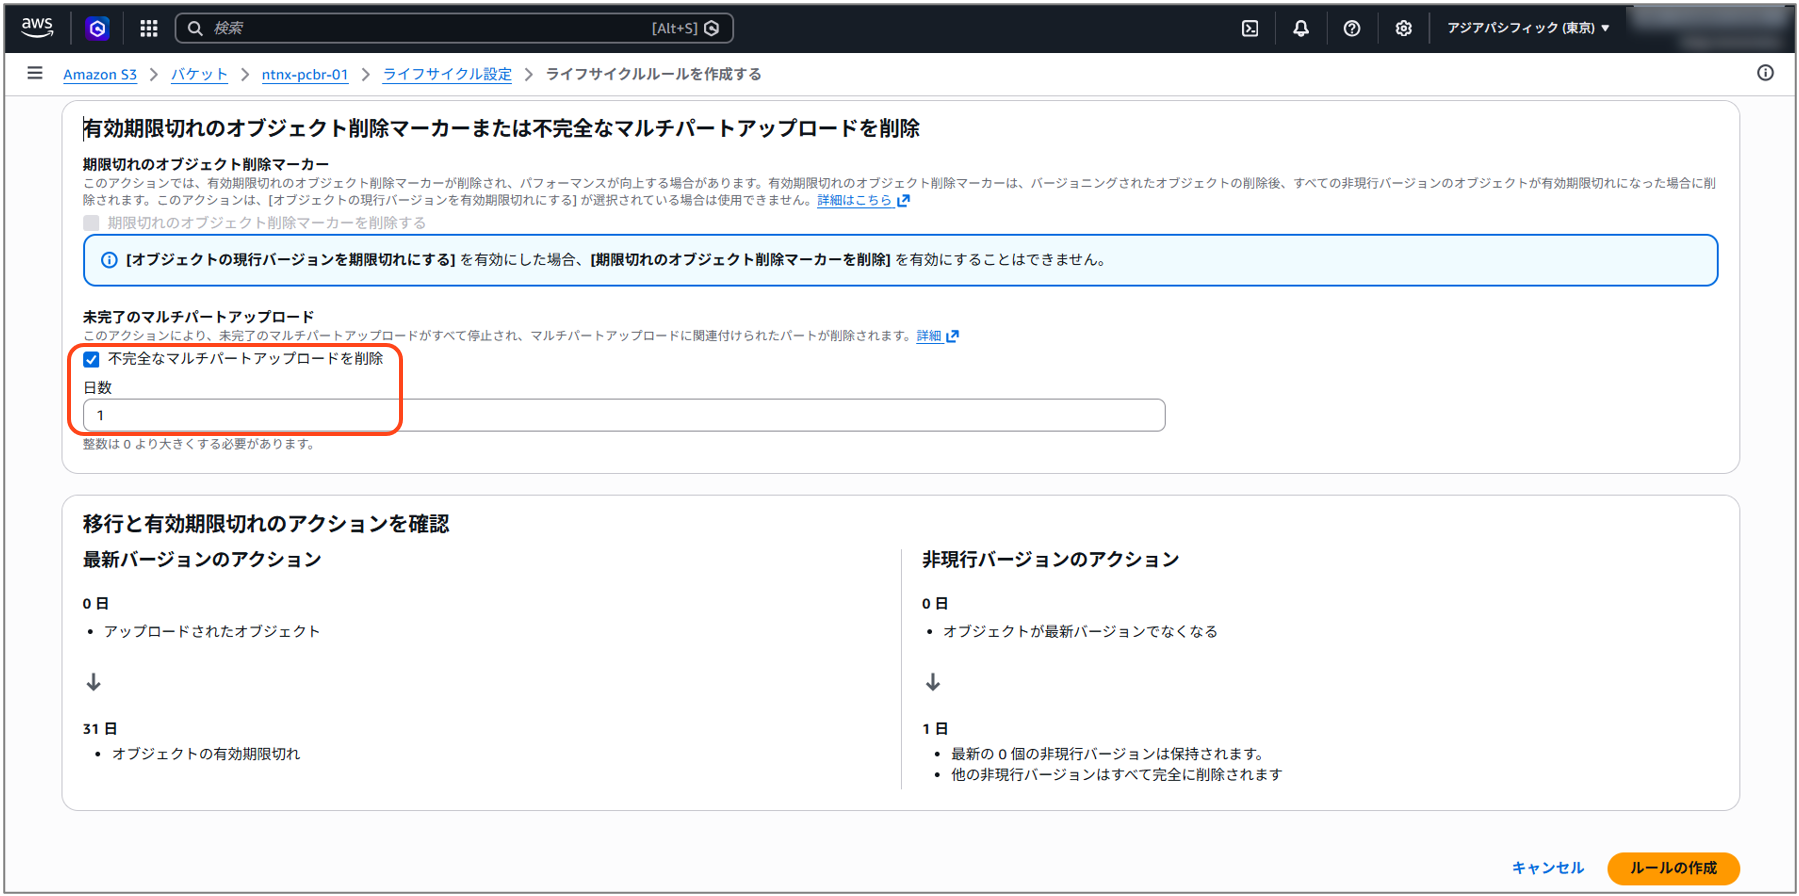
Task: Click 最新バージョンのアクション heading
Action: coord(202,560)
